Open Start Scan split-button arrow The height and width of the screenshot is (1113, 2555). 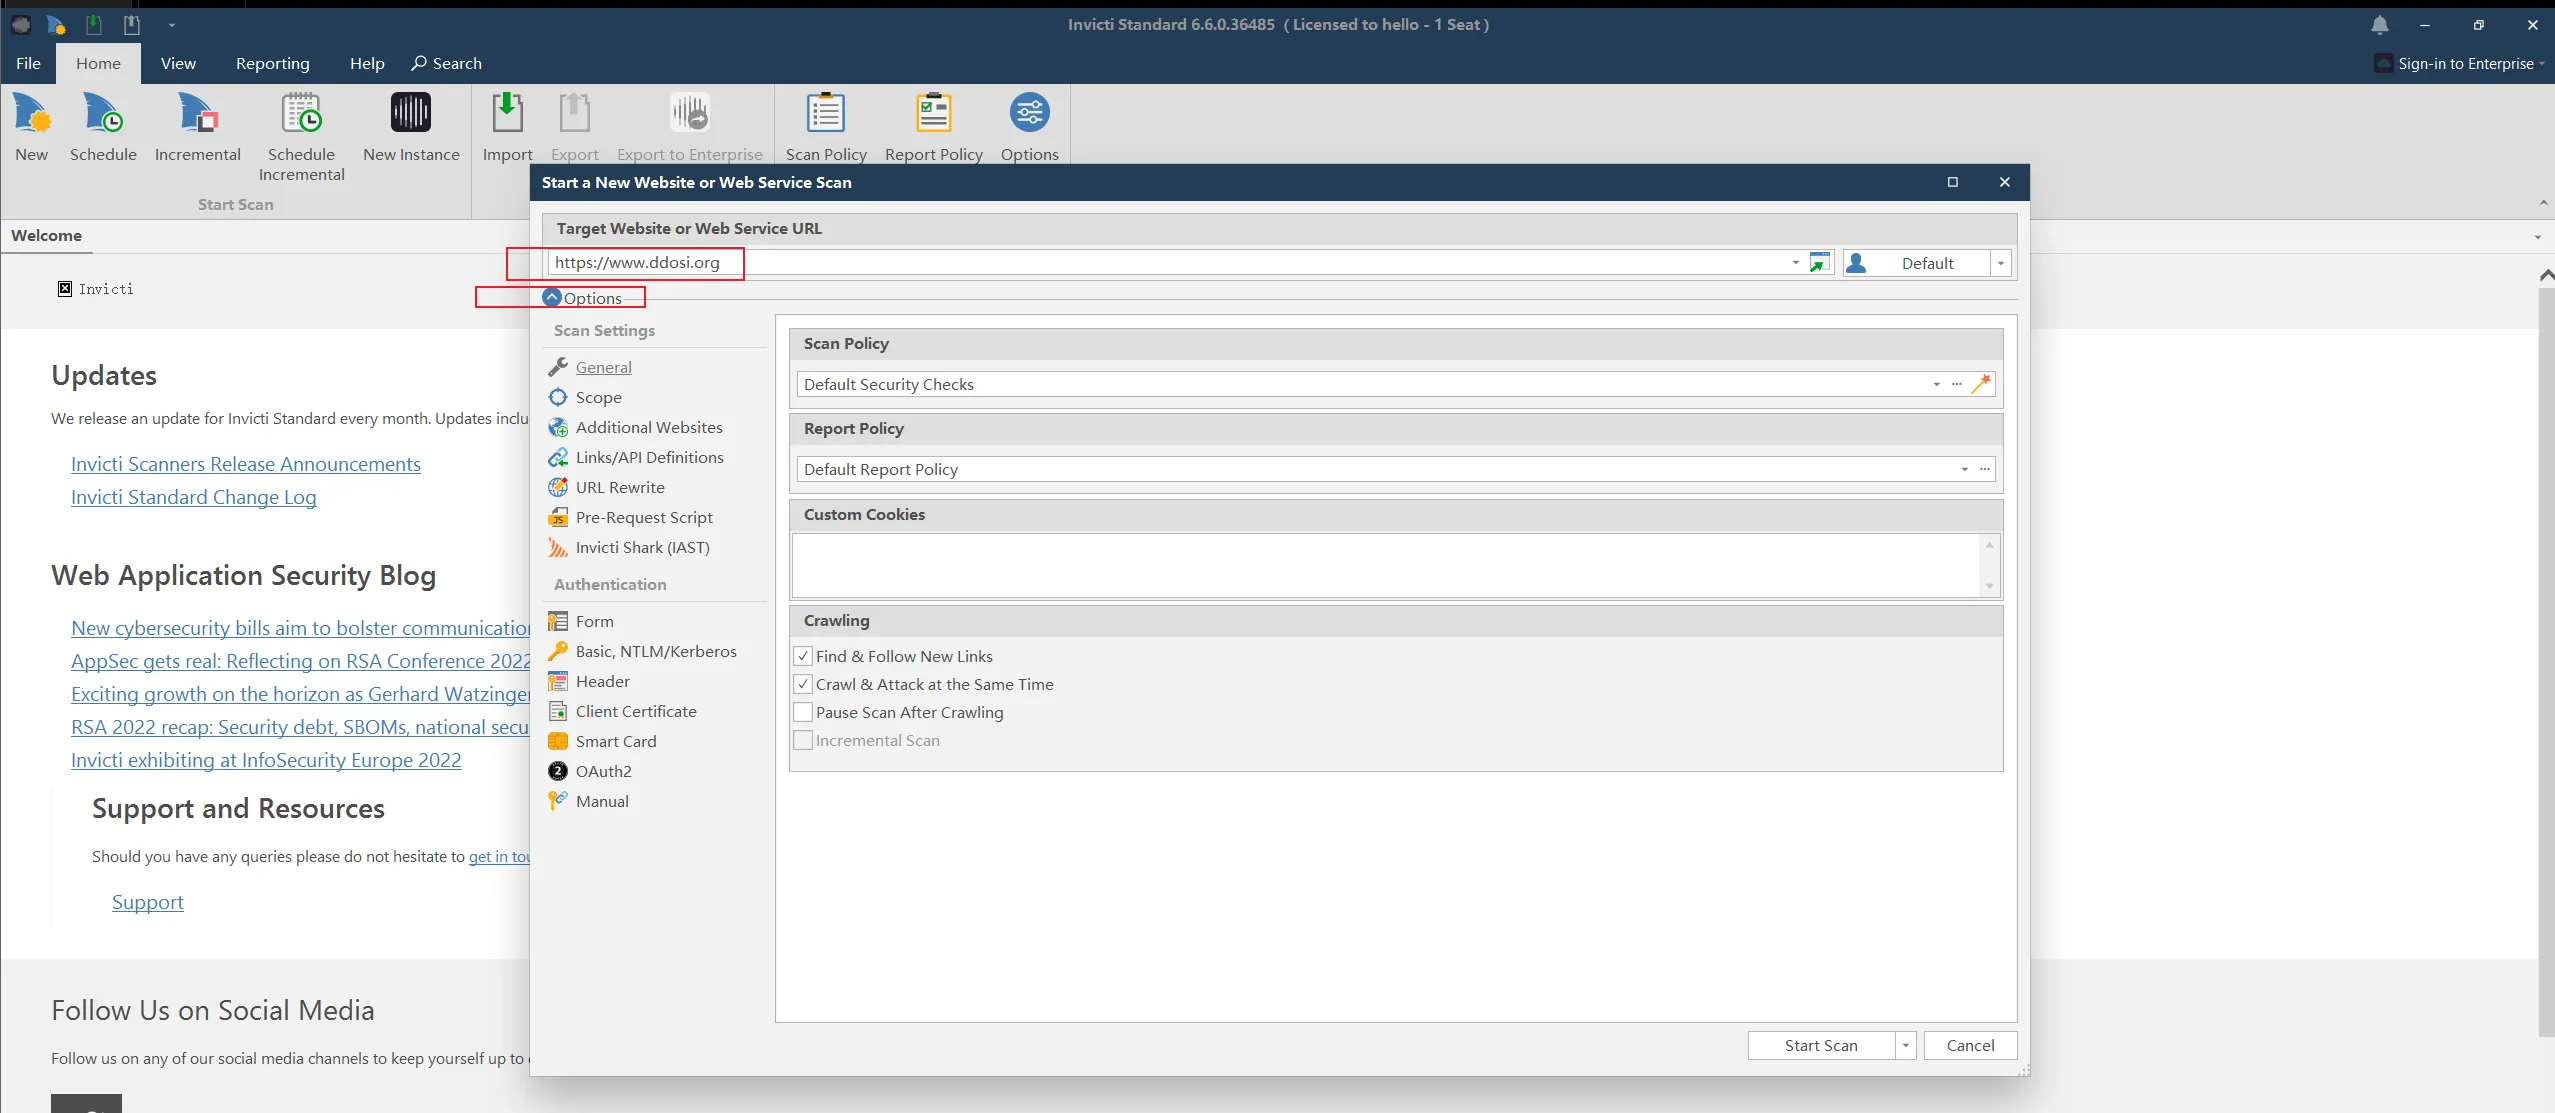(1906, 1045)
